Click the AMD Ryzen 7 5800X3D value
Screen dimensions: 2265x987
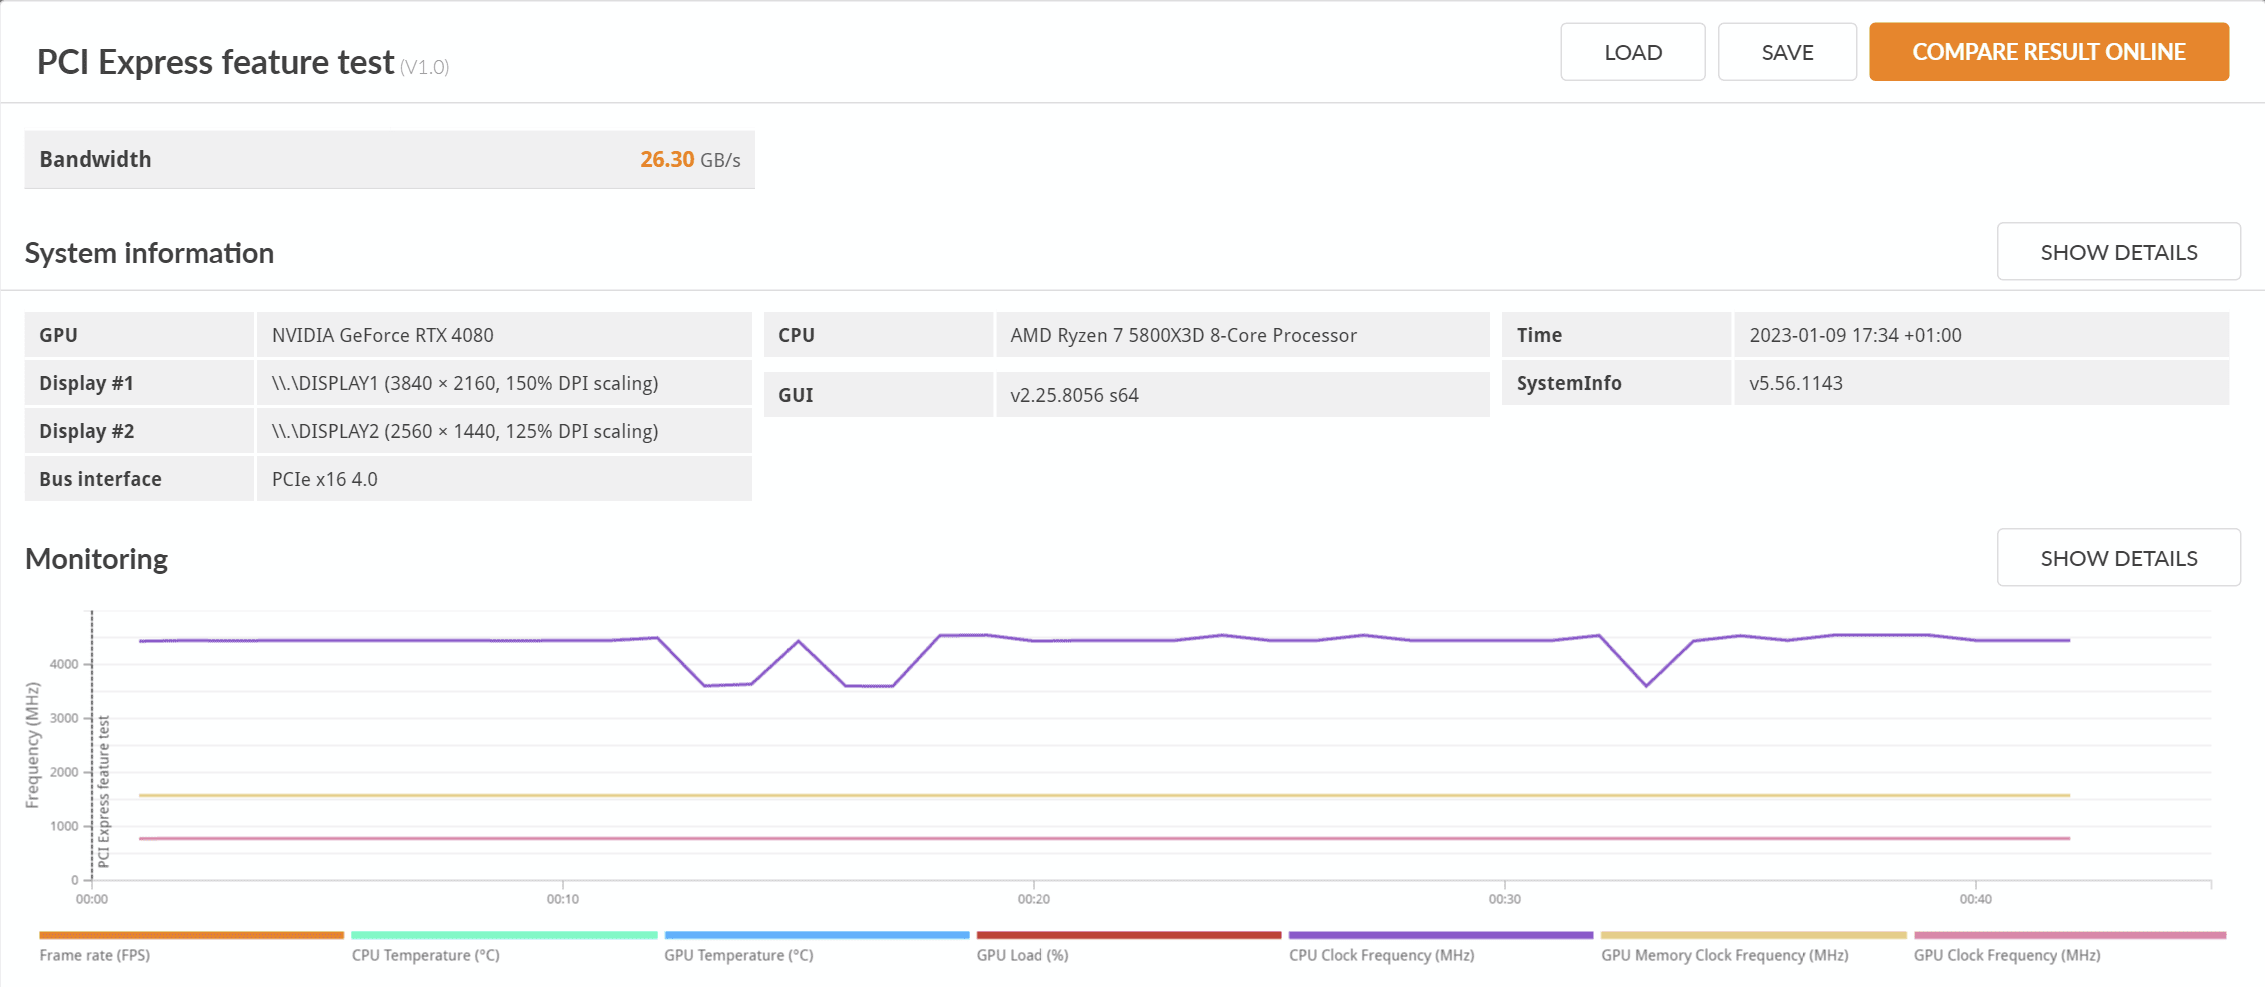(1183, 335)
